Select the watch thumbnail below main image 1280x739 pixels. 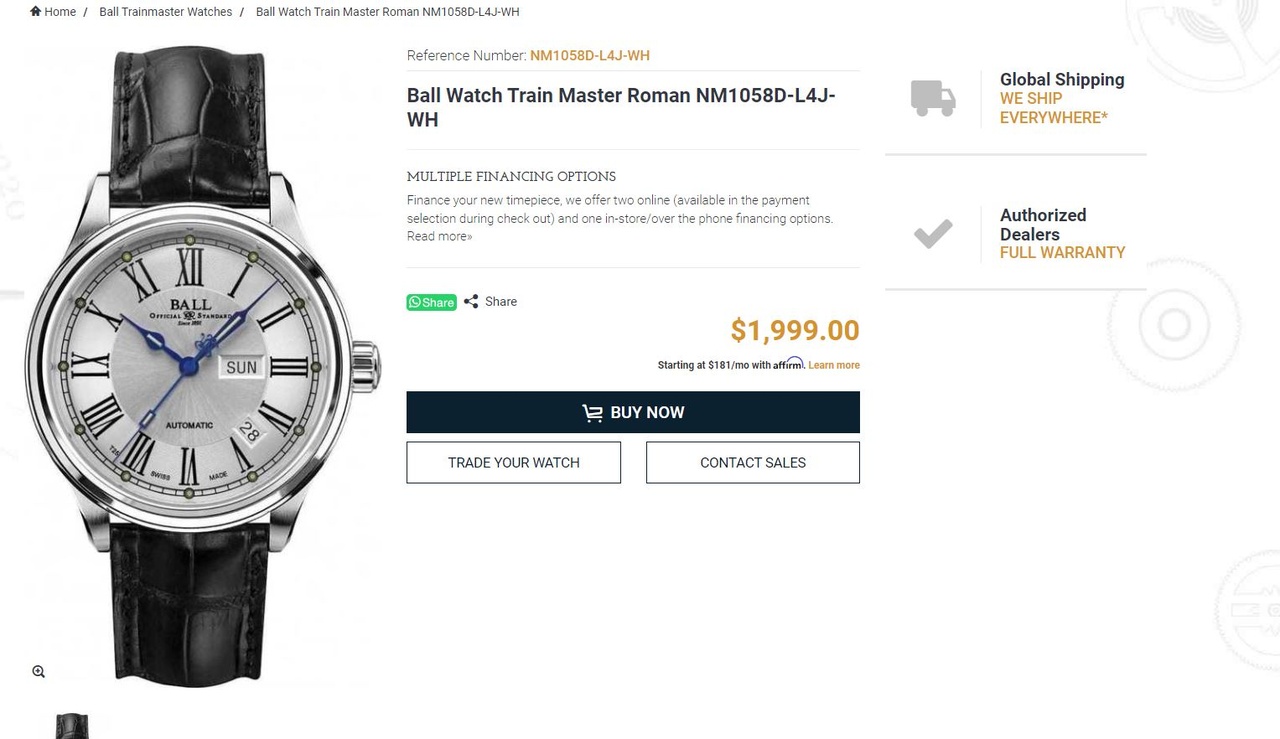[72, 726]
